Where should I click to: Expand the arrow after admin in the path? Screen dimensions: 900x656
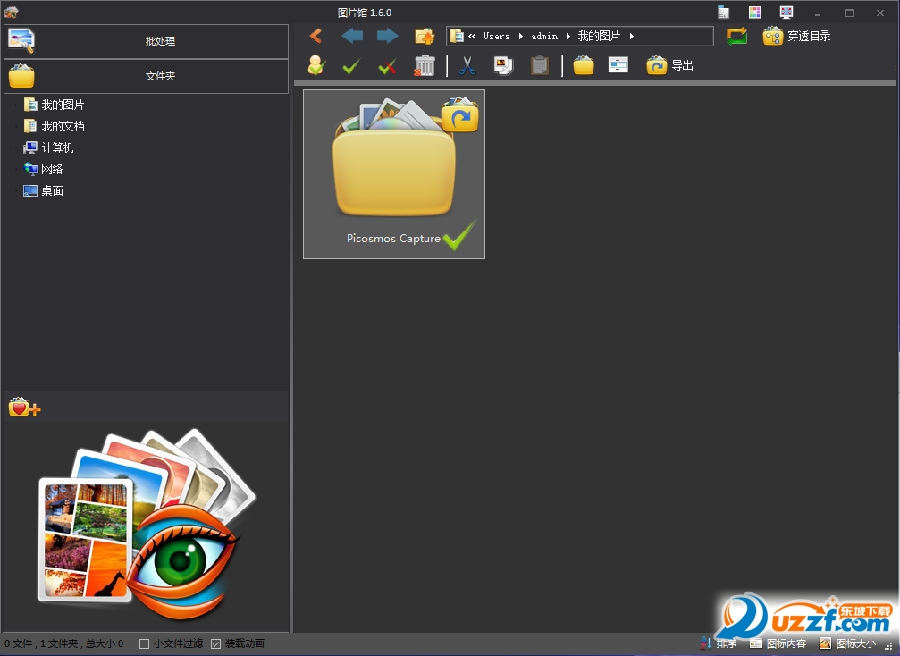(568, 36)
